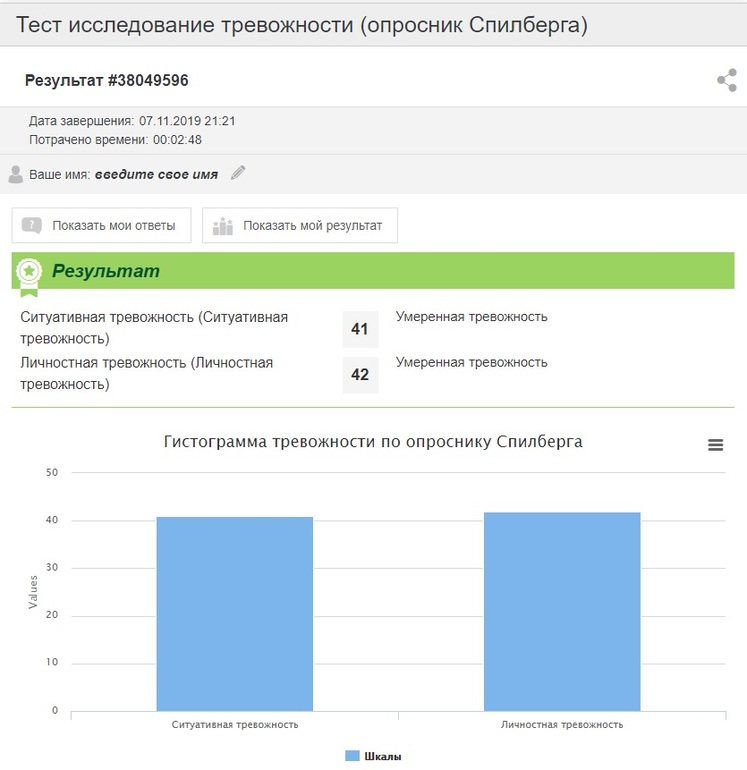Click the blue Шкалы legend swatch
The width and height of the screenshot is (747, 770).
pos(352,756)
